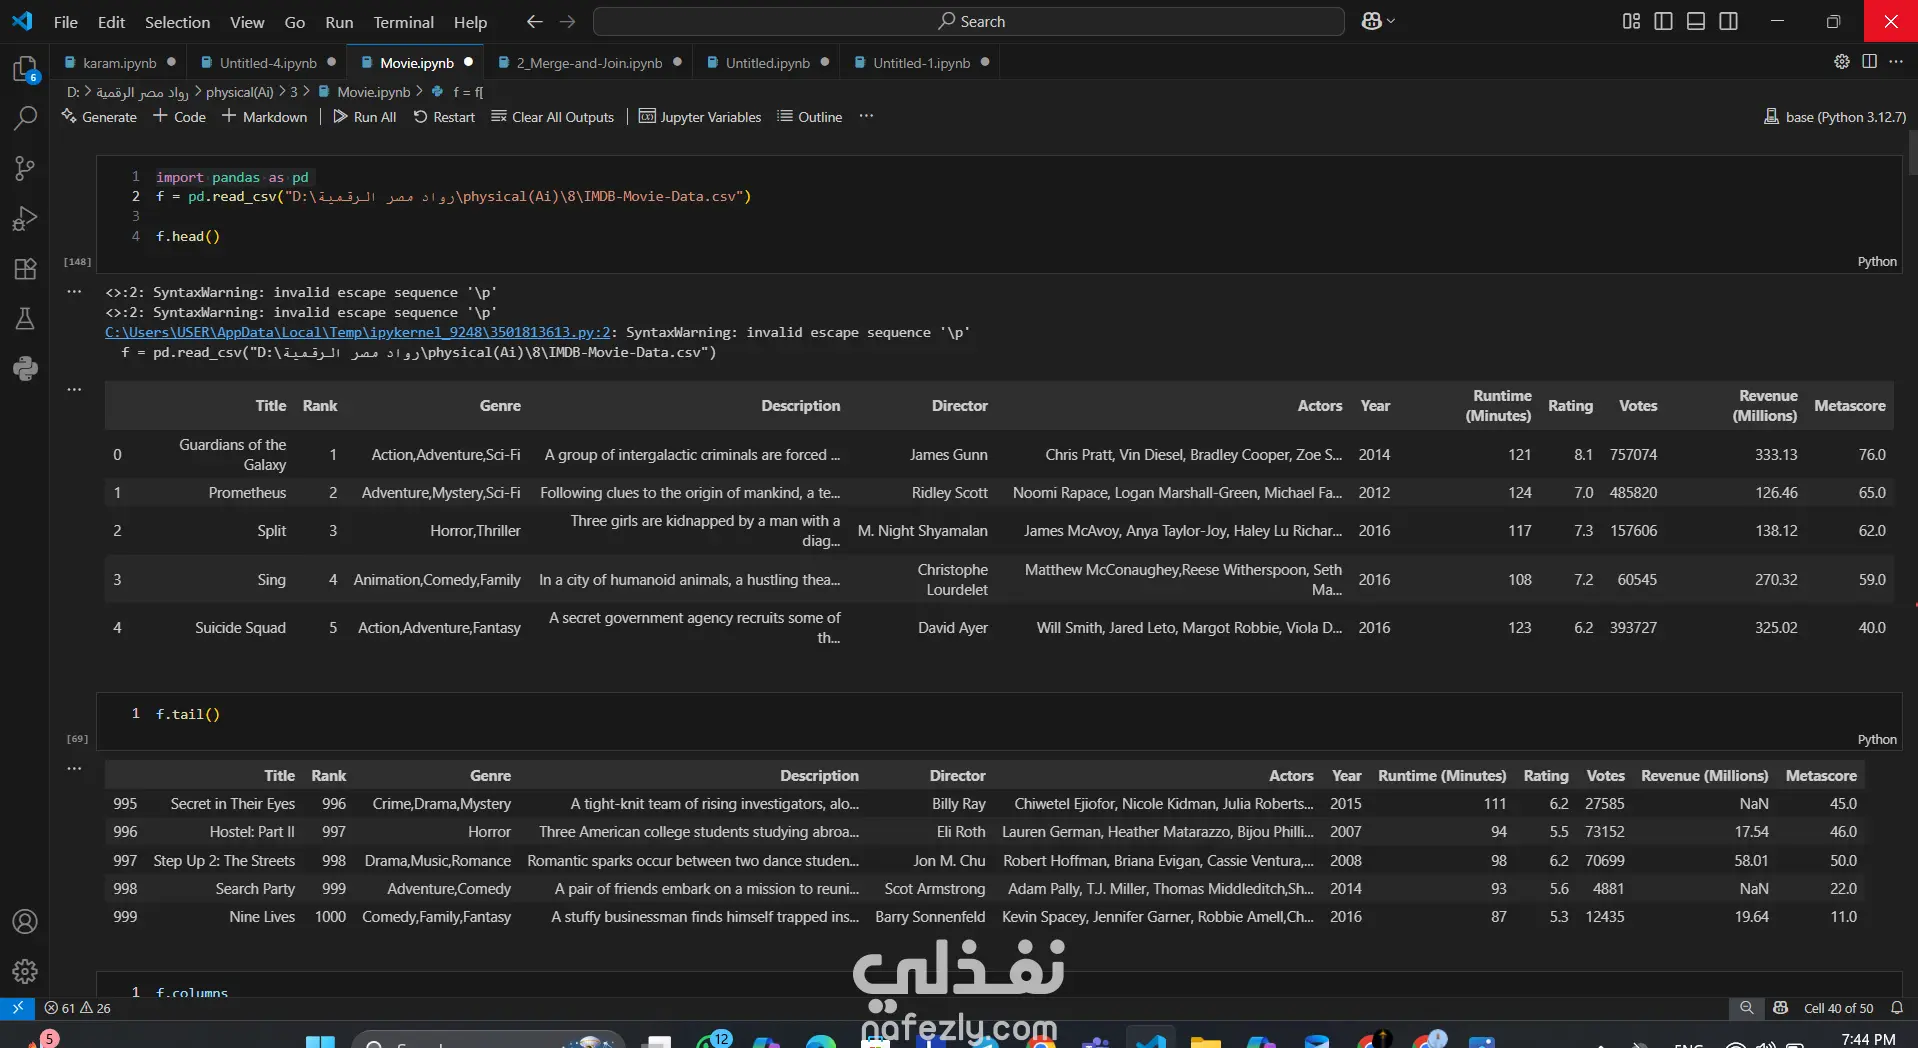Open Customize Layout in the title bar
The width and height of the screenshot is (1918, 1048).
pyautogui.click(x=1631, y=21)
